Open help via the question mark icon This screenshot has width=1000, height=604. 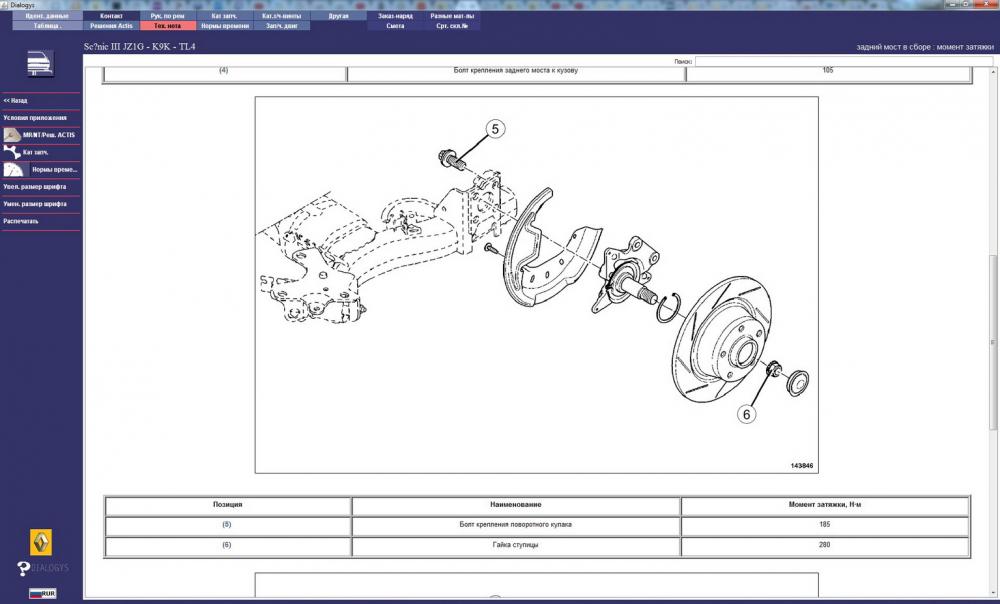point(24,568)
